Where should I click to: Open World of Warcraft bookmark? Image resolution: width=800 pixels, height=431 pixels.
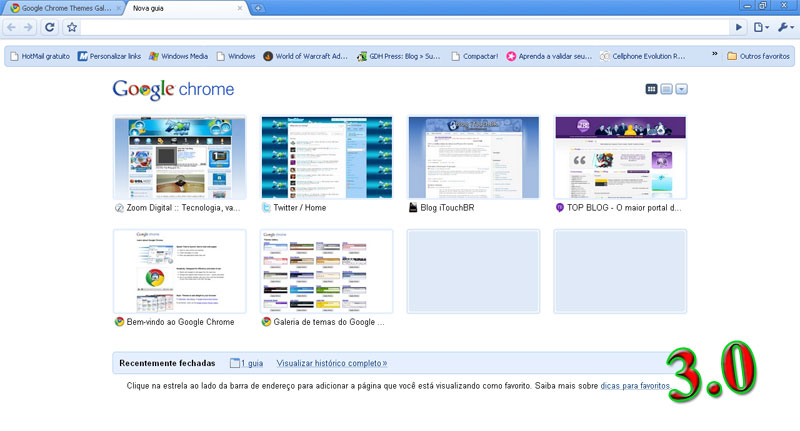tap(306, 56)
